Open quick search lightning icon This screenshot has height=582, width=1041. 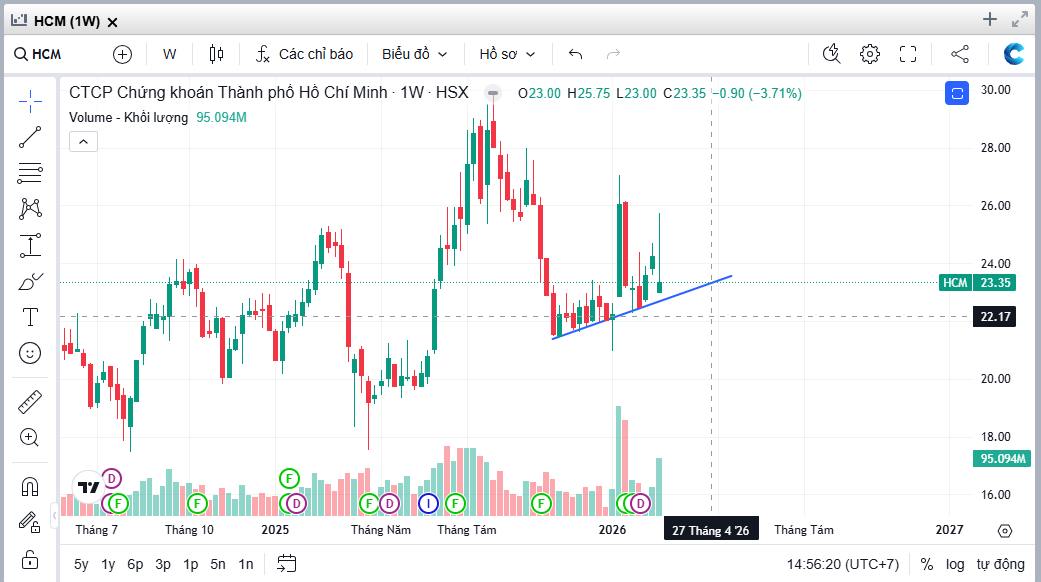tap(832, 54)
